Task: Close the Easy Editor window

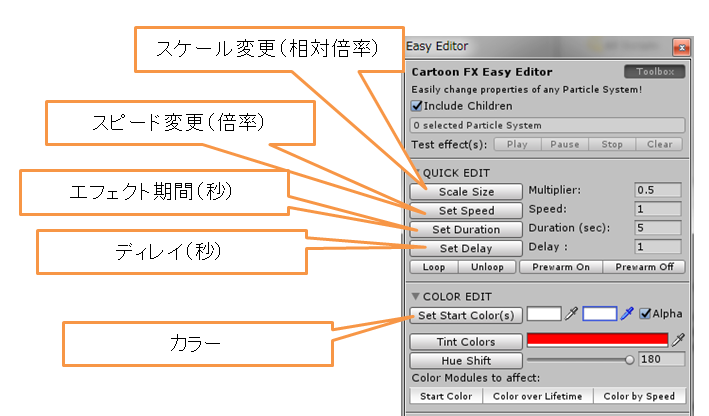Action: click(x=682, y=47)
